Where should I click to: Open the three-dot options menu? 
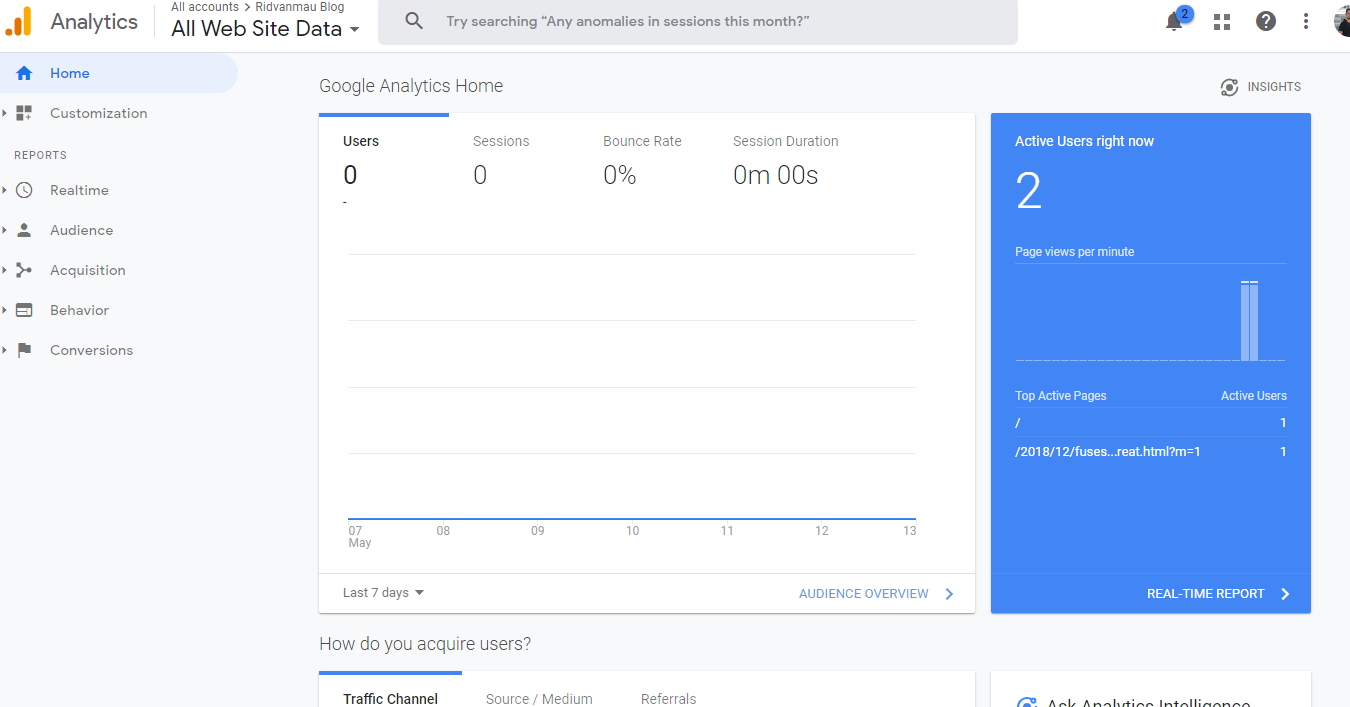1306,22
